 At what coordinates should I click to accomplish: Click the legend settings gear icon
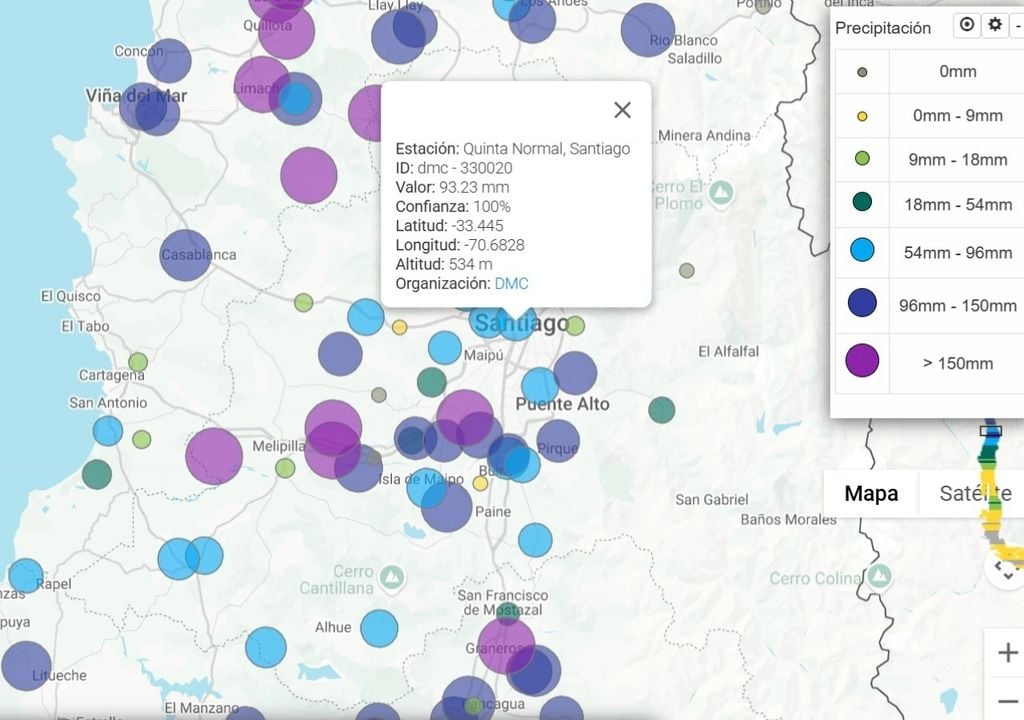(x=995, y=25)
